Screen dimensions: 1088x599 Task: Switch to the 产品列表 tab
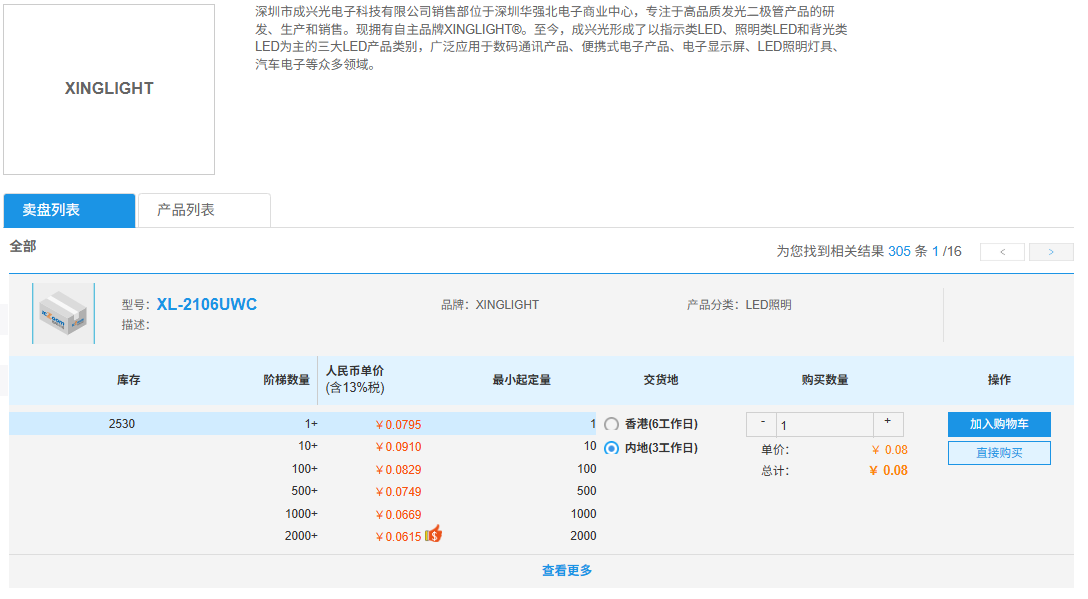pyautogui.click(x=204, y=210)
